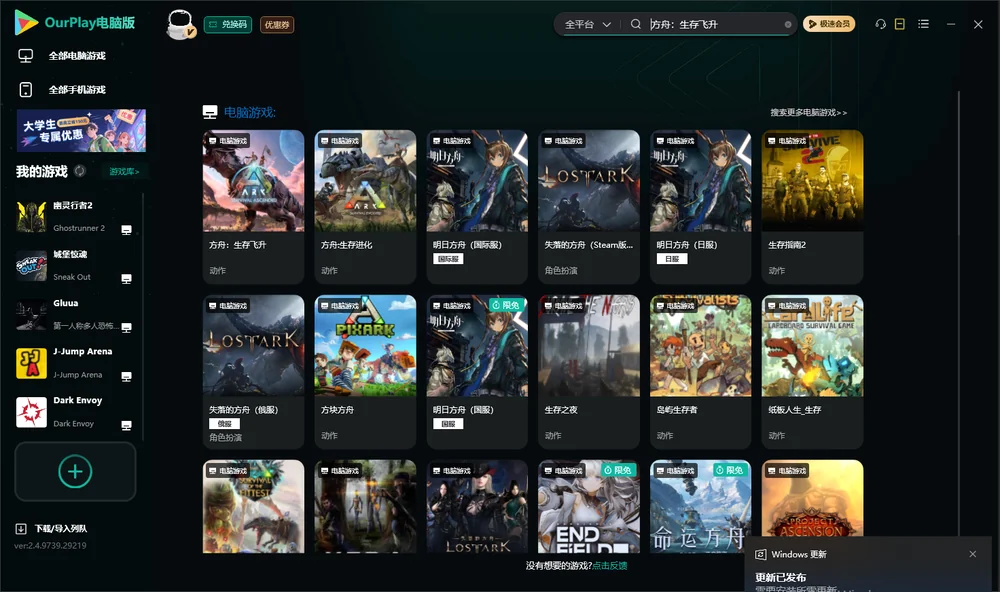The width and height of the screenshot is (1000, 592).
Task: Click the 俄服 tag under 失落的方舟
Action: [x=224, y=424]
